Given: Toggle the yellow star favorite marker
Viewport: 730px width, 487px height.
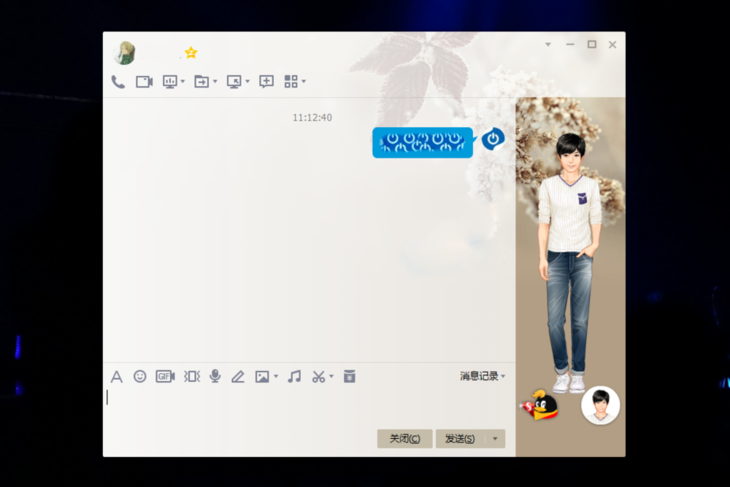Looking at the screenshot, I should 191,52.
